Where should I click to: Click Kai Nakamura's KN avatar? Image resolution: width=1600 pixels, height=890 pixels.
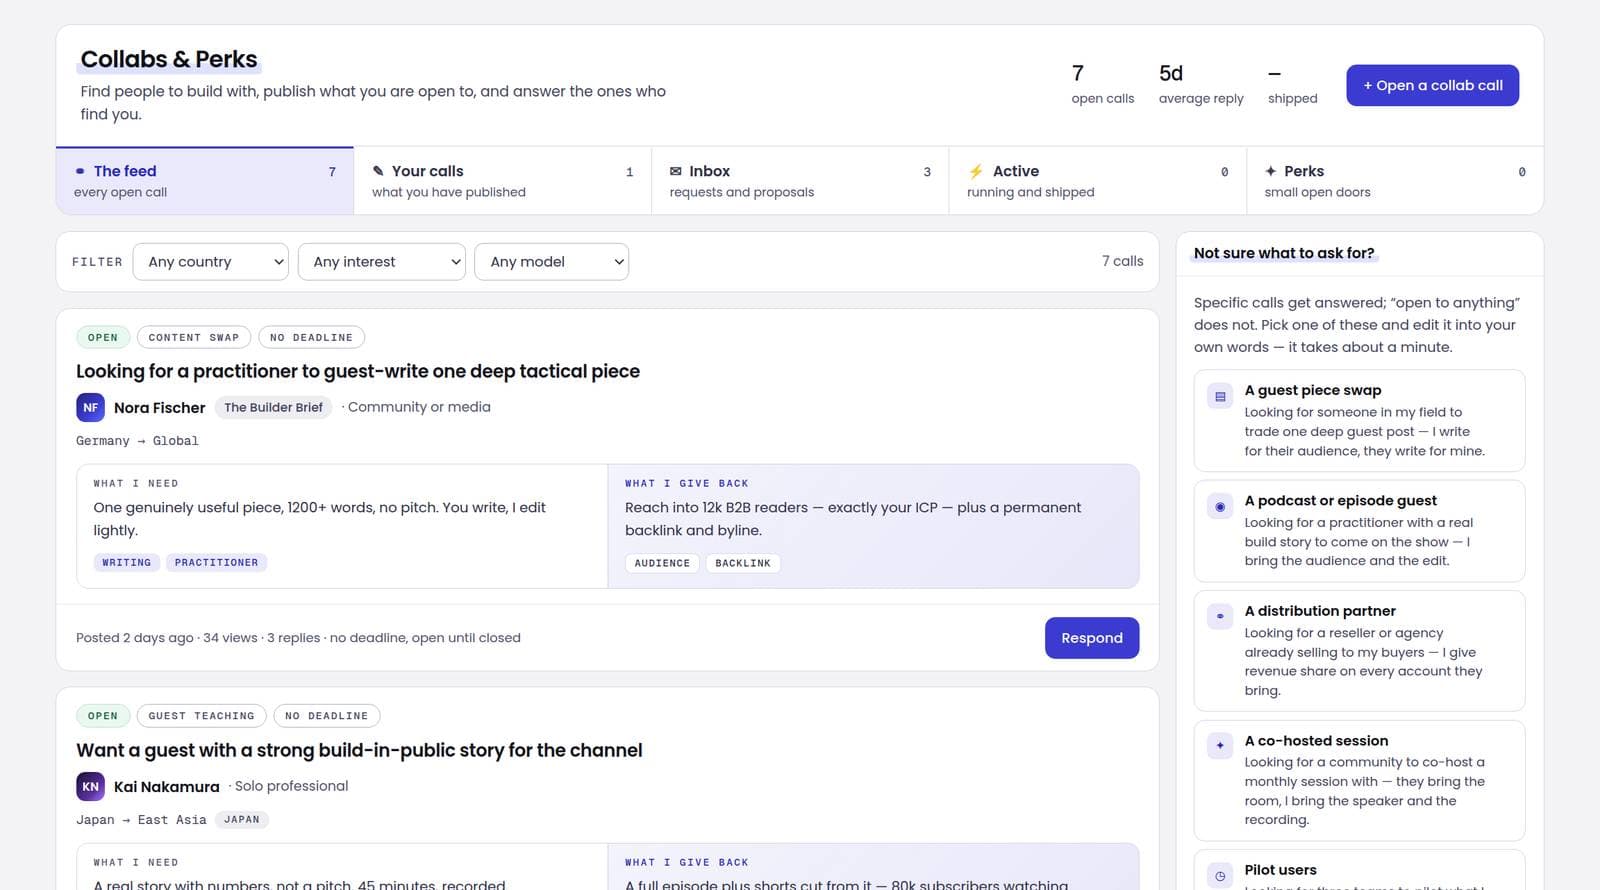coord(90,786)
